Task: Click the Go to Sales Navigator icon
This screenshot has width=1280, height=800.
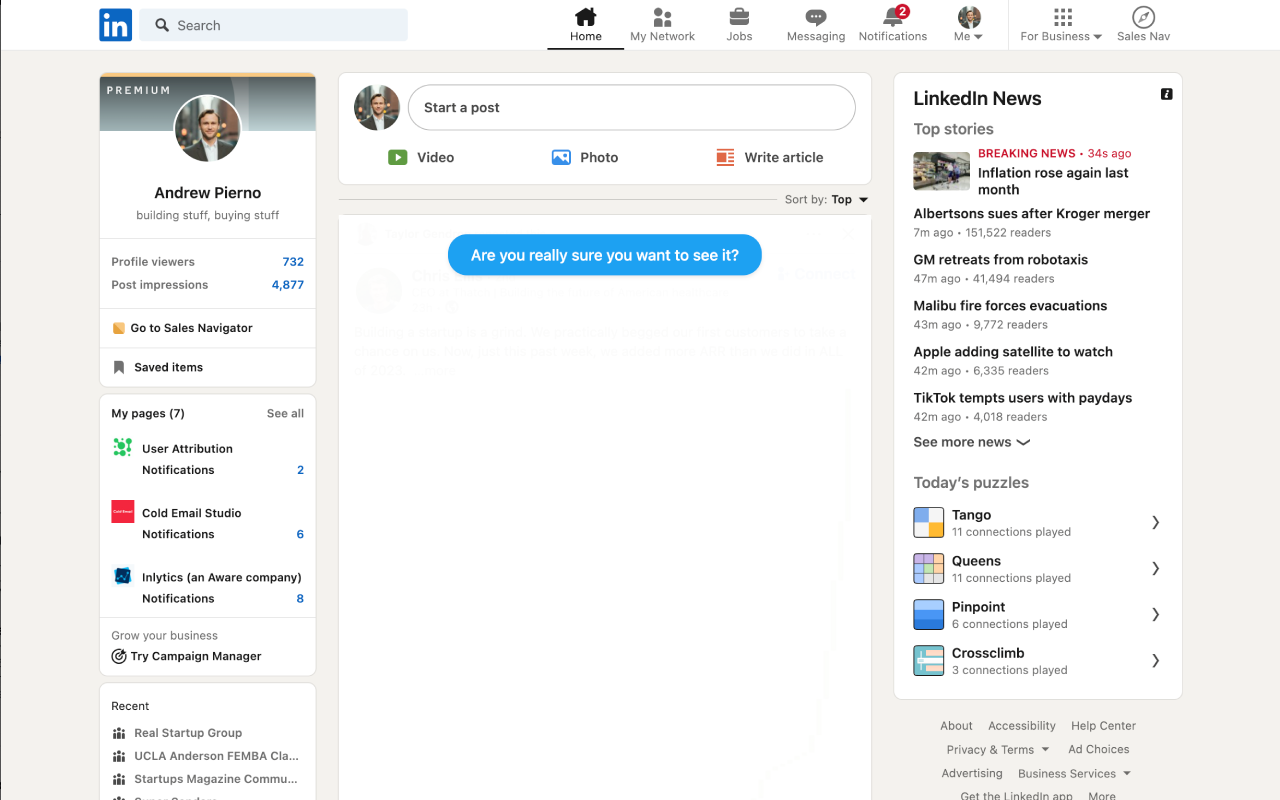Action: point(119,328)
